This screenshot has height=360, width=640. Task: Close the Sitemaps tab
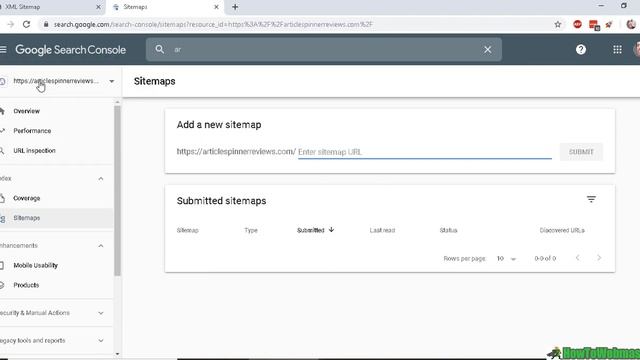click(216, 7)
